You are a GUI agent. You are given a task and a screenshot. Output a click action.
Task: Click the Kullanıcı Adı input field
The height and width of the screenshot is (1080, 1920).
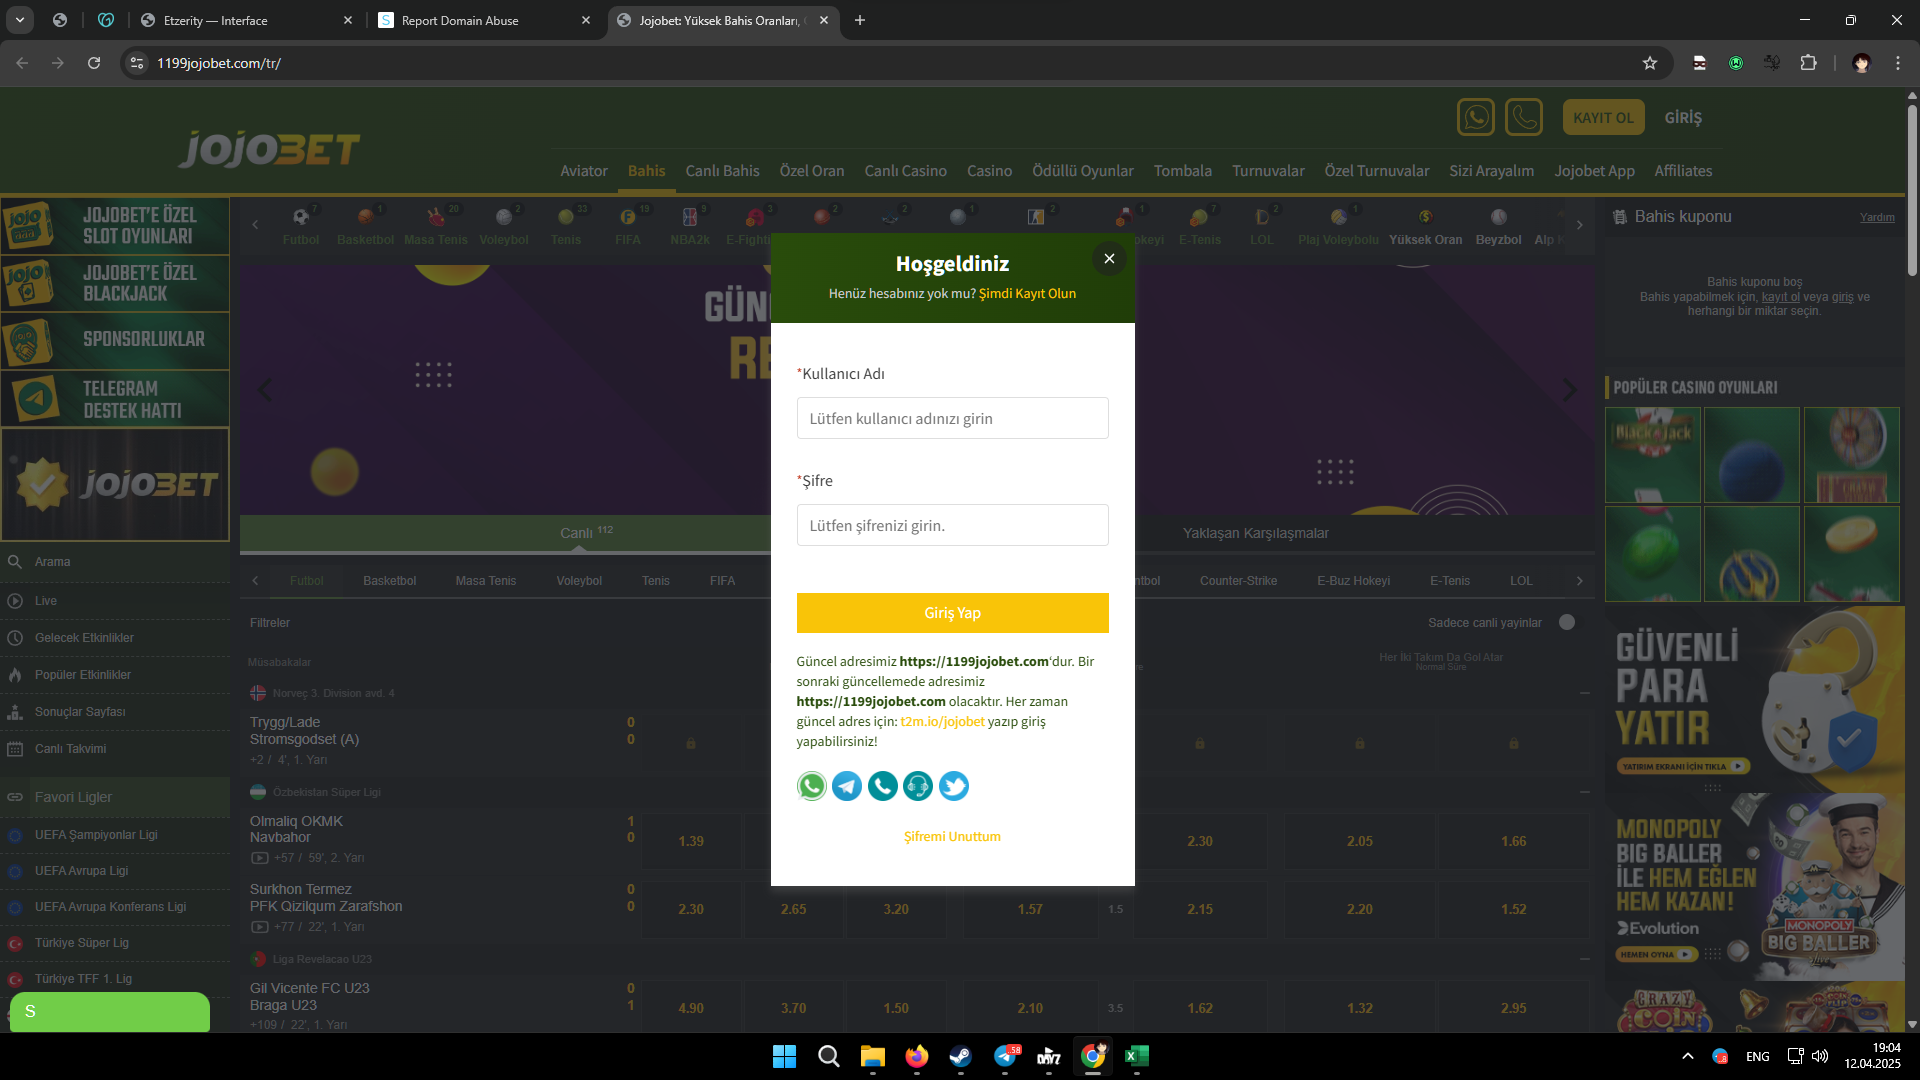(x=952, y=418)
